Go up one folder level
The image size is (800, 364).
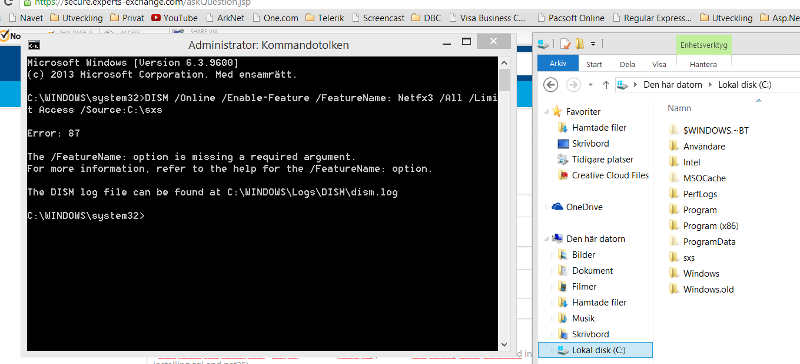[606, 85]
